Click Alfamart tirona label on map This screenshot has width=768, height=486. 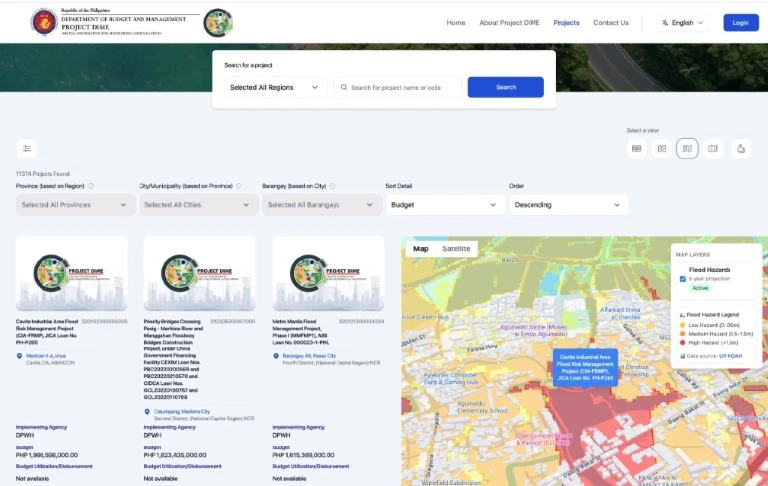point(620,313)
